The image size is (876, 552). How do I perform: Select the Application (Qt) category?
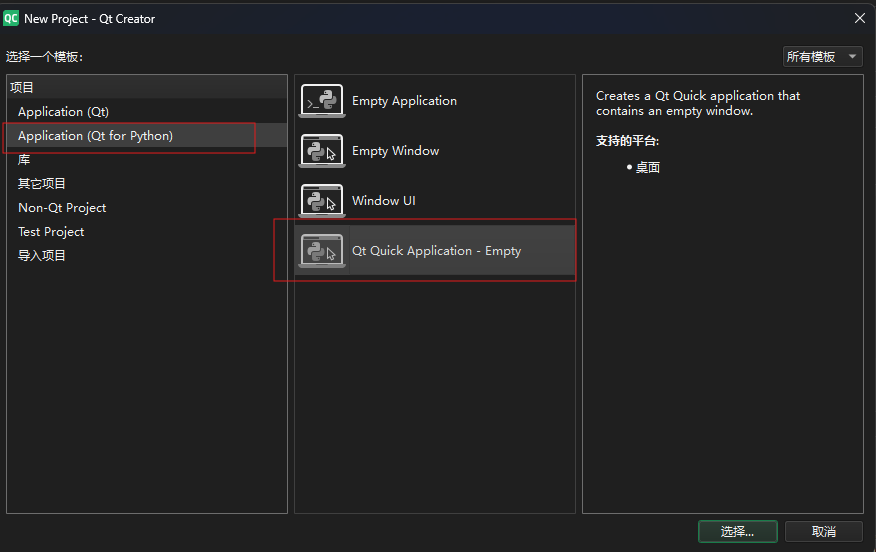(x=147, y=112)
